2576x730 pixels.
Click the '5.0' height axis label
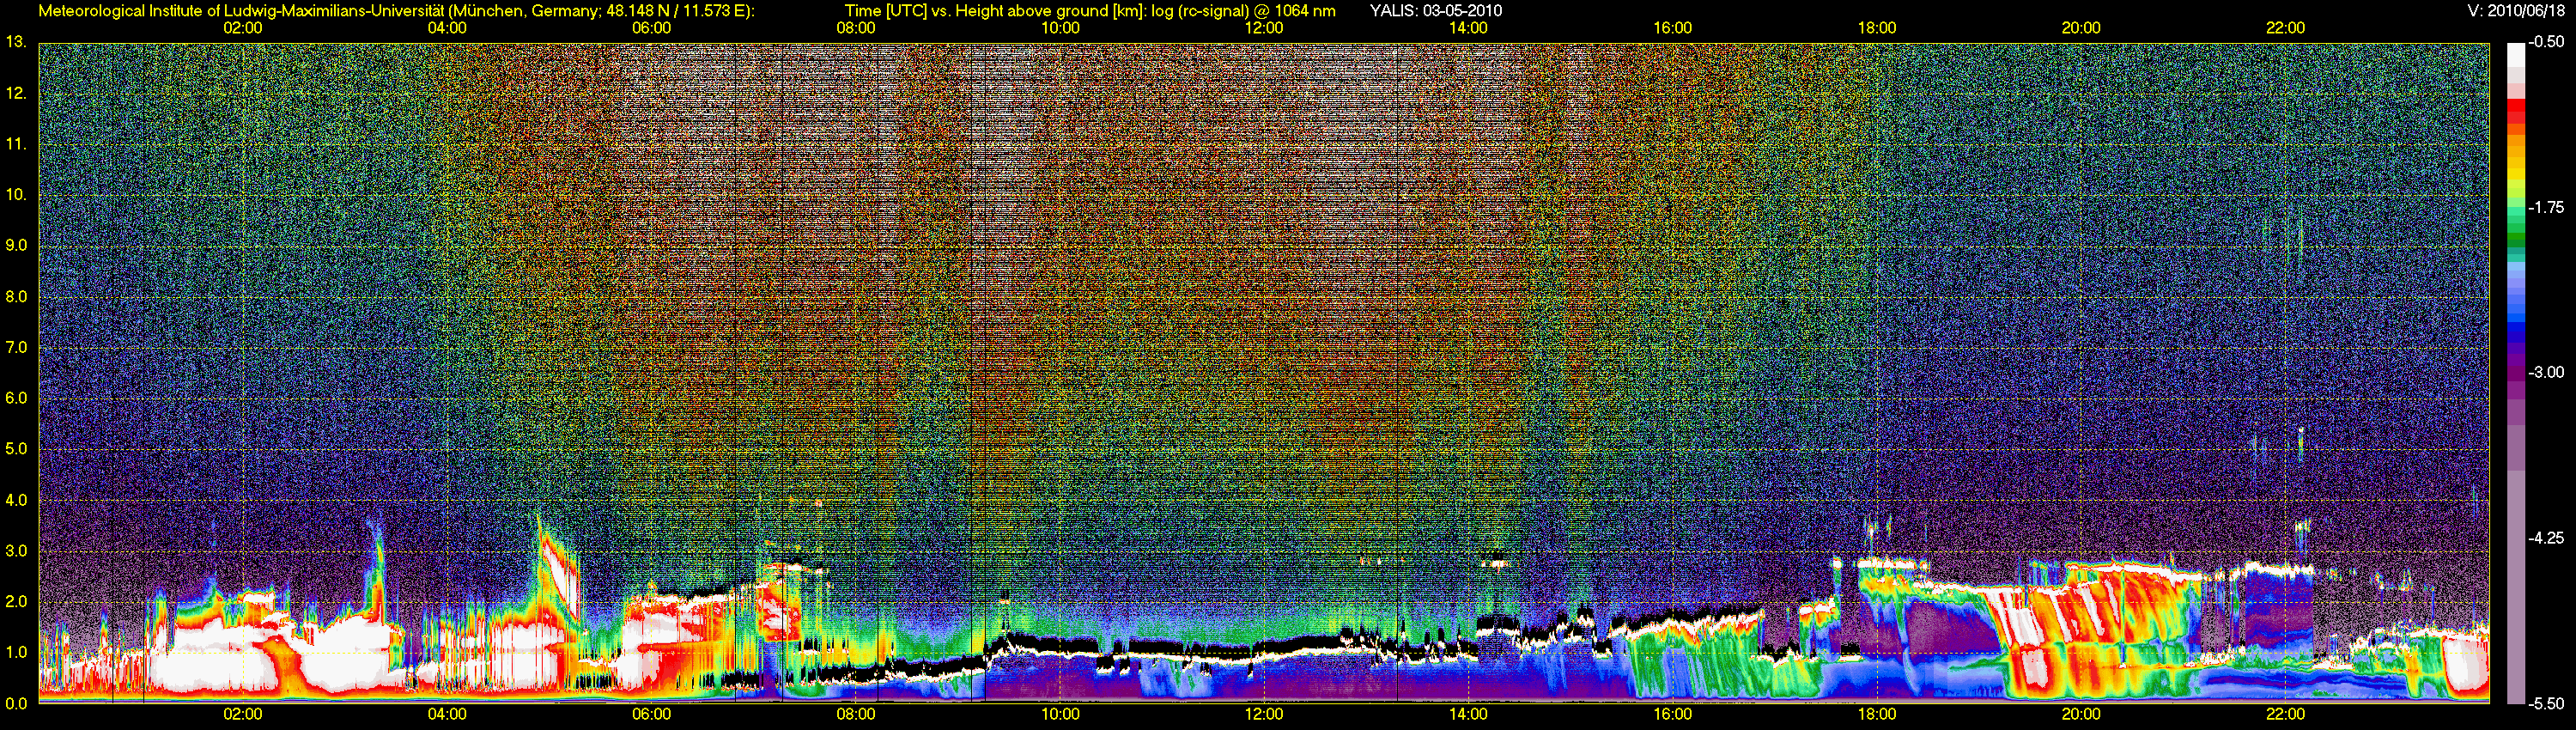15,449
